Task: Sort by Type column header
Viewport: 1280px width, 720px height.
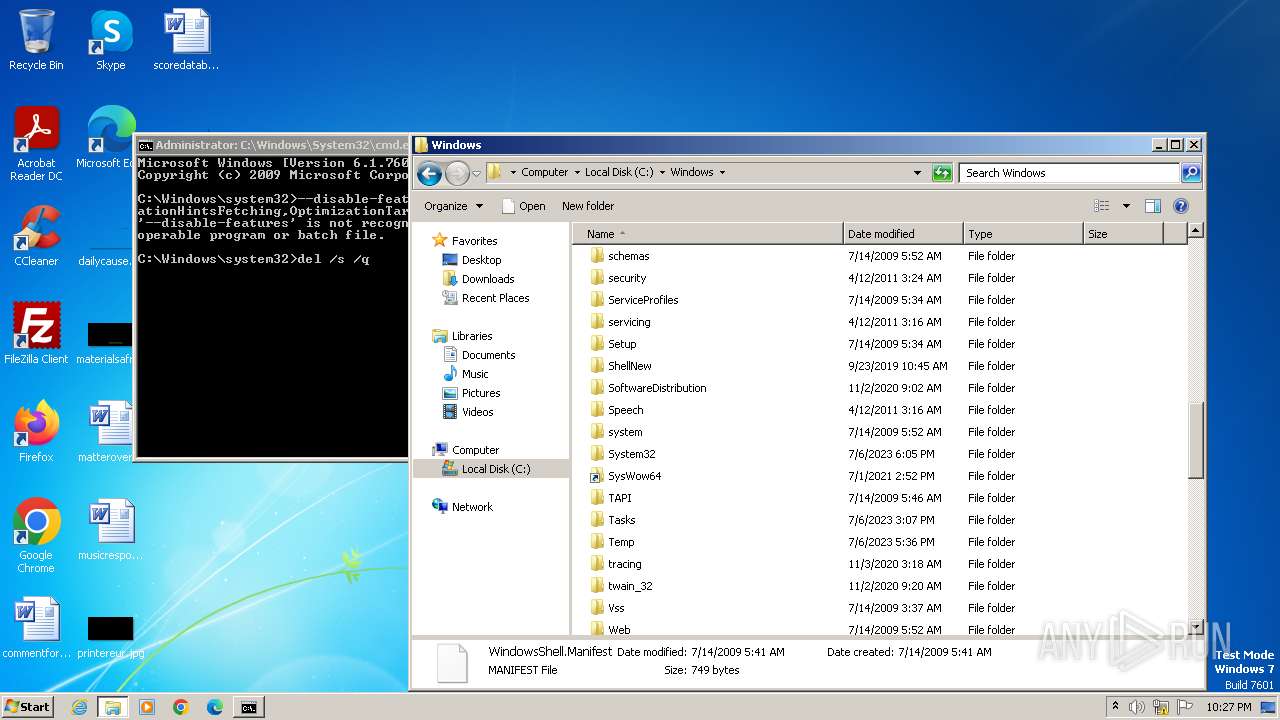Action: click(x=1023, y=234)
